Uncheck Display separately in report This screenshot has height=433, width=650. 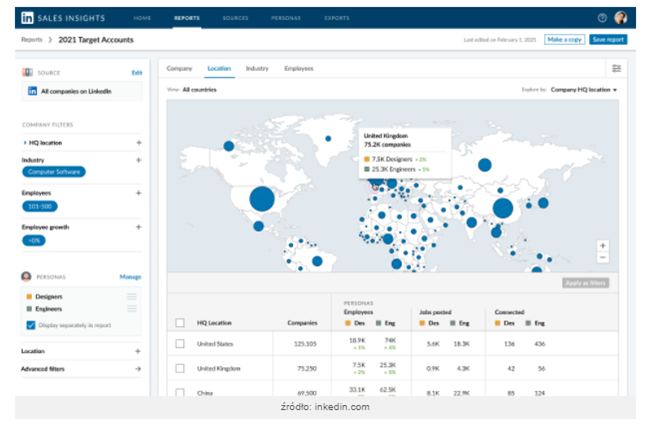click(x=30, y=325)
